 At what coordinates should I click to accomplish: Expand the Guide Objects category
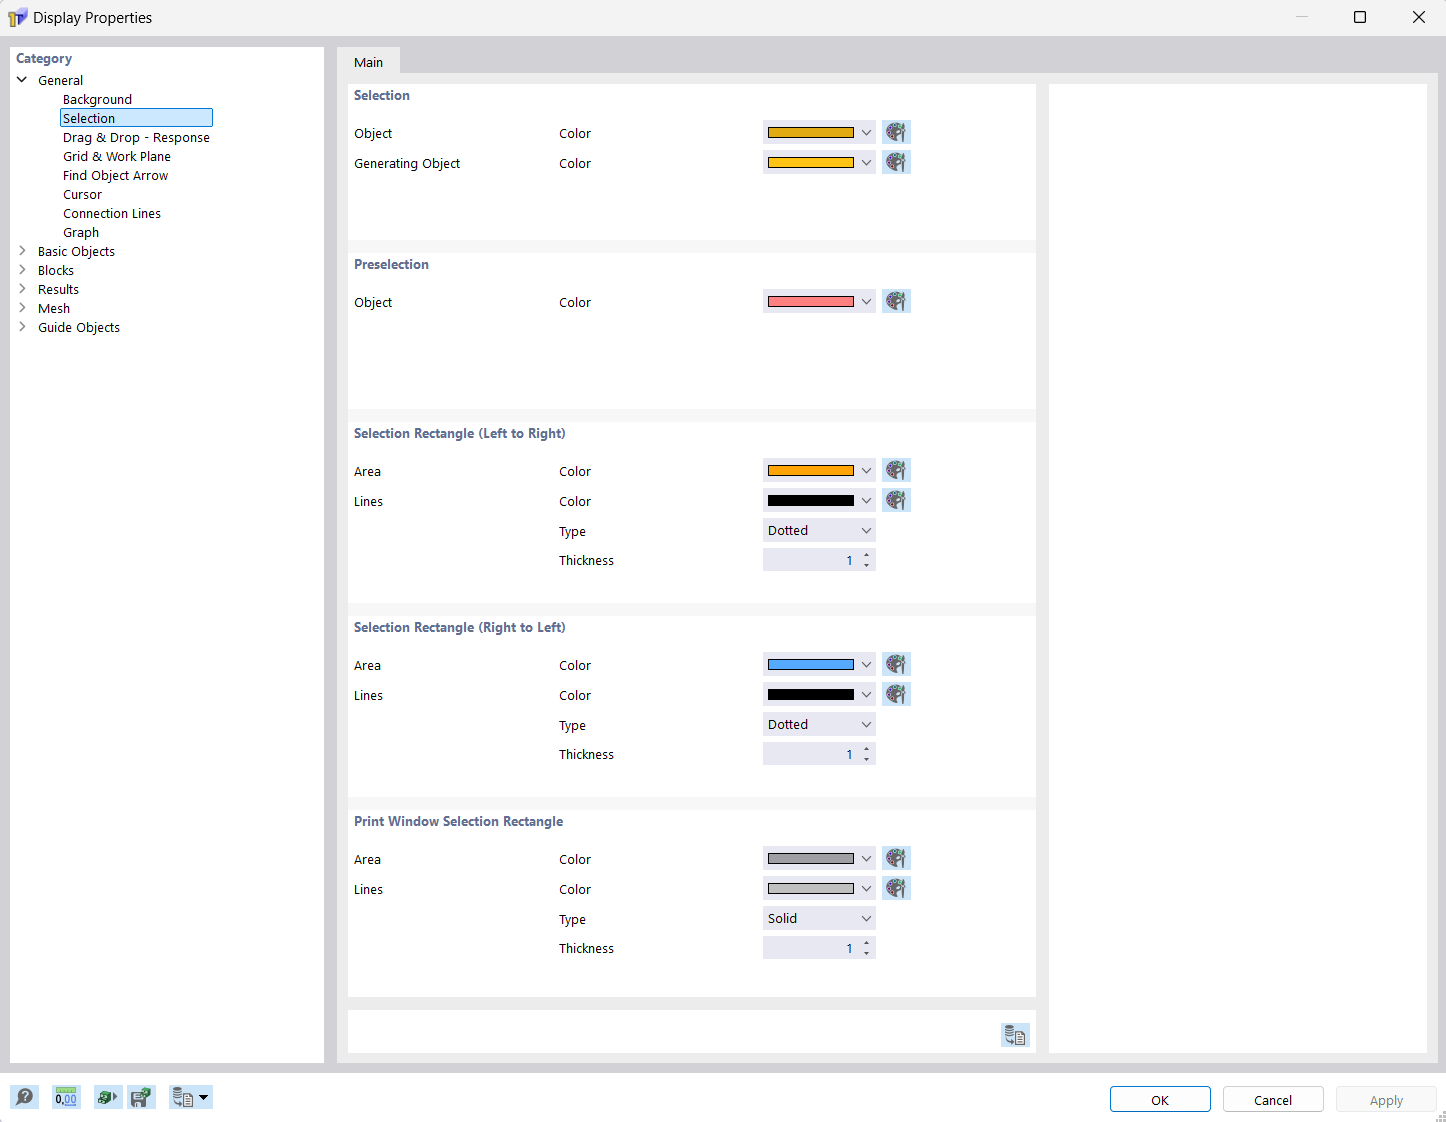(22, 327)
